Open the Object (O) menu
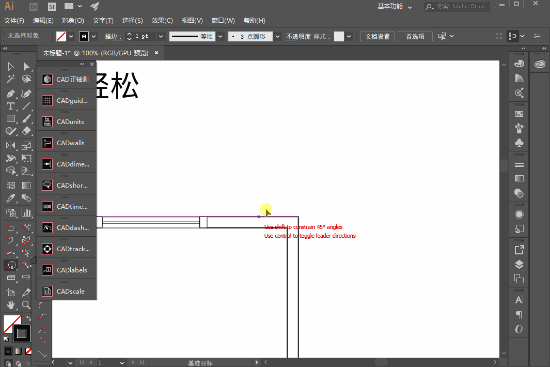The width and height of the screenshot is (550, 367). 73,20
